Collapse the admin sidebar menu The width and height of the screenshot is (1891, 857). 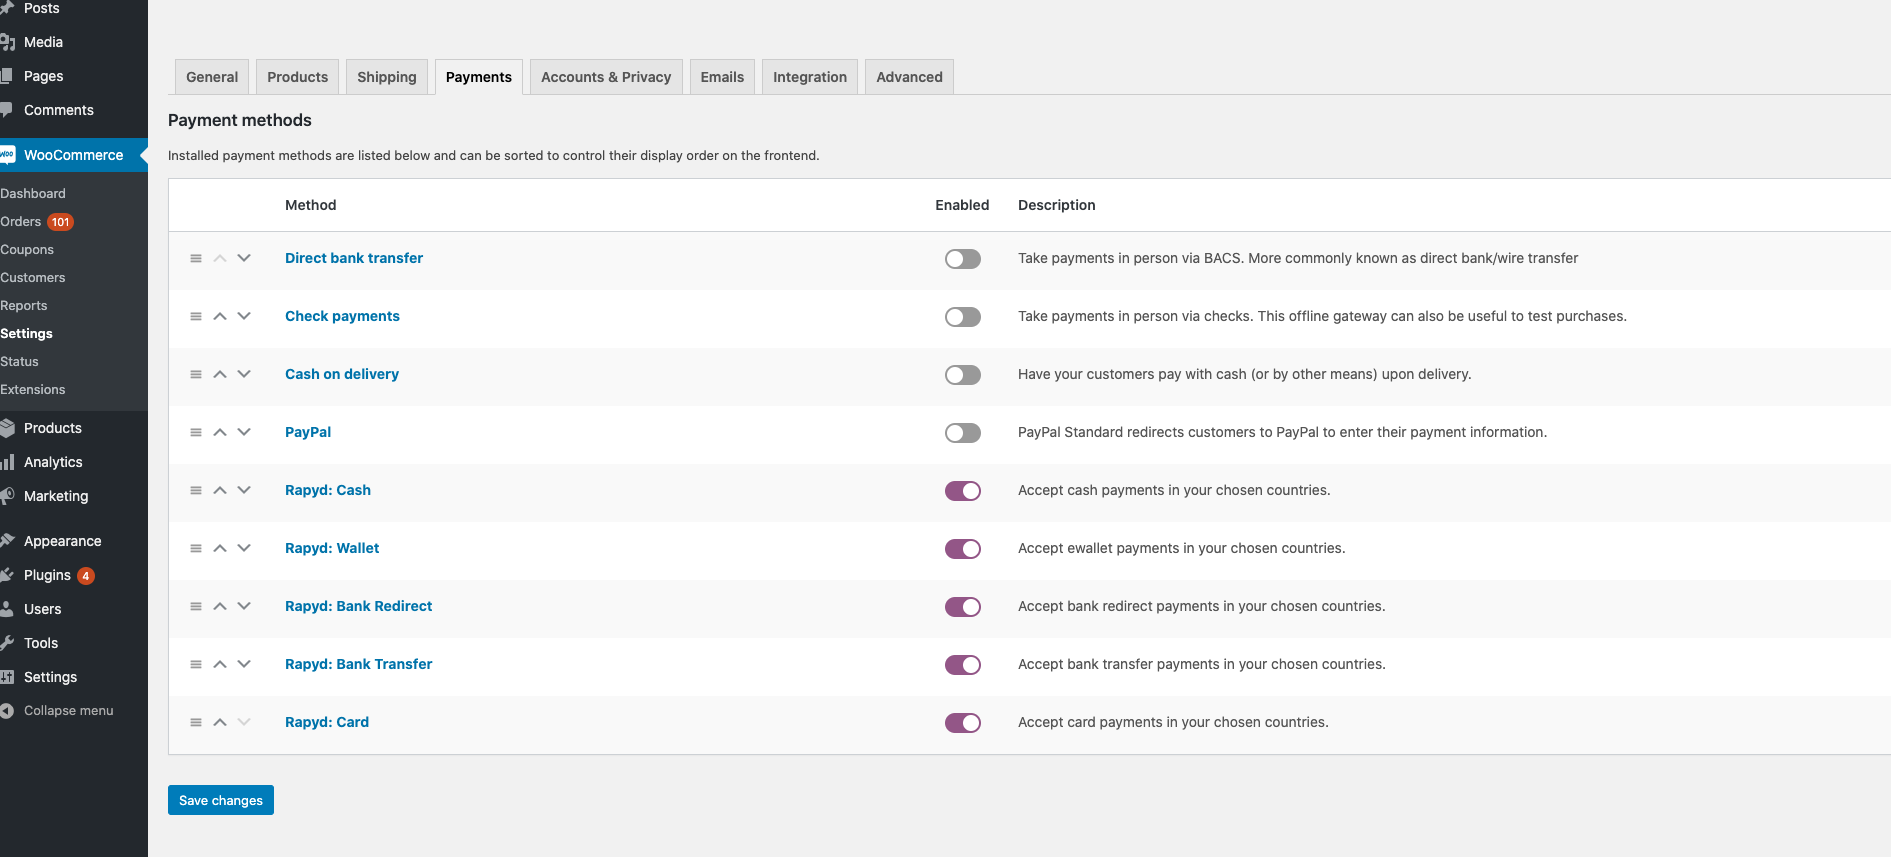[x=68, y=711]
